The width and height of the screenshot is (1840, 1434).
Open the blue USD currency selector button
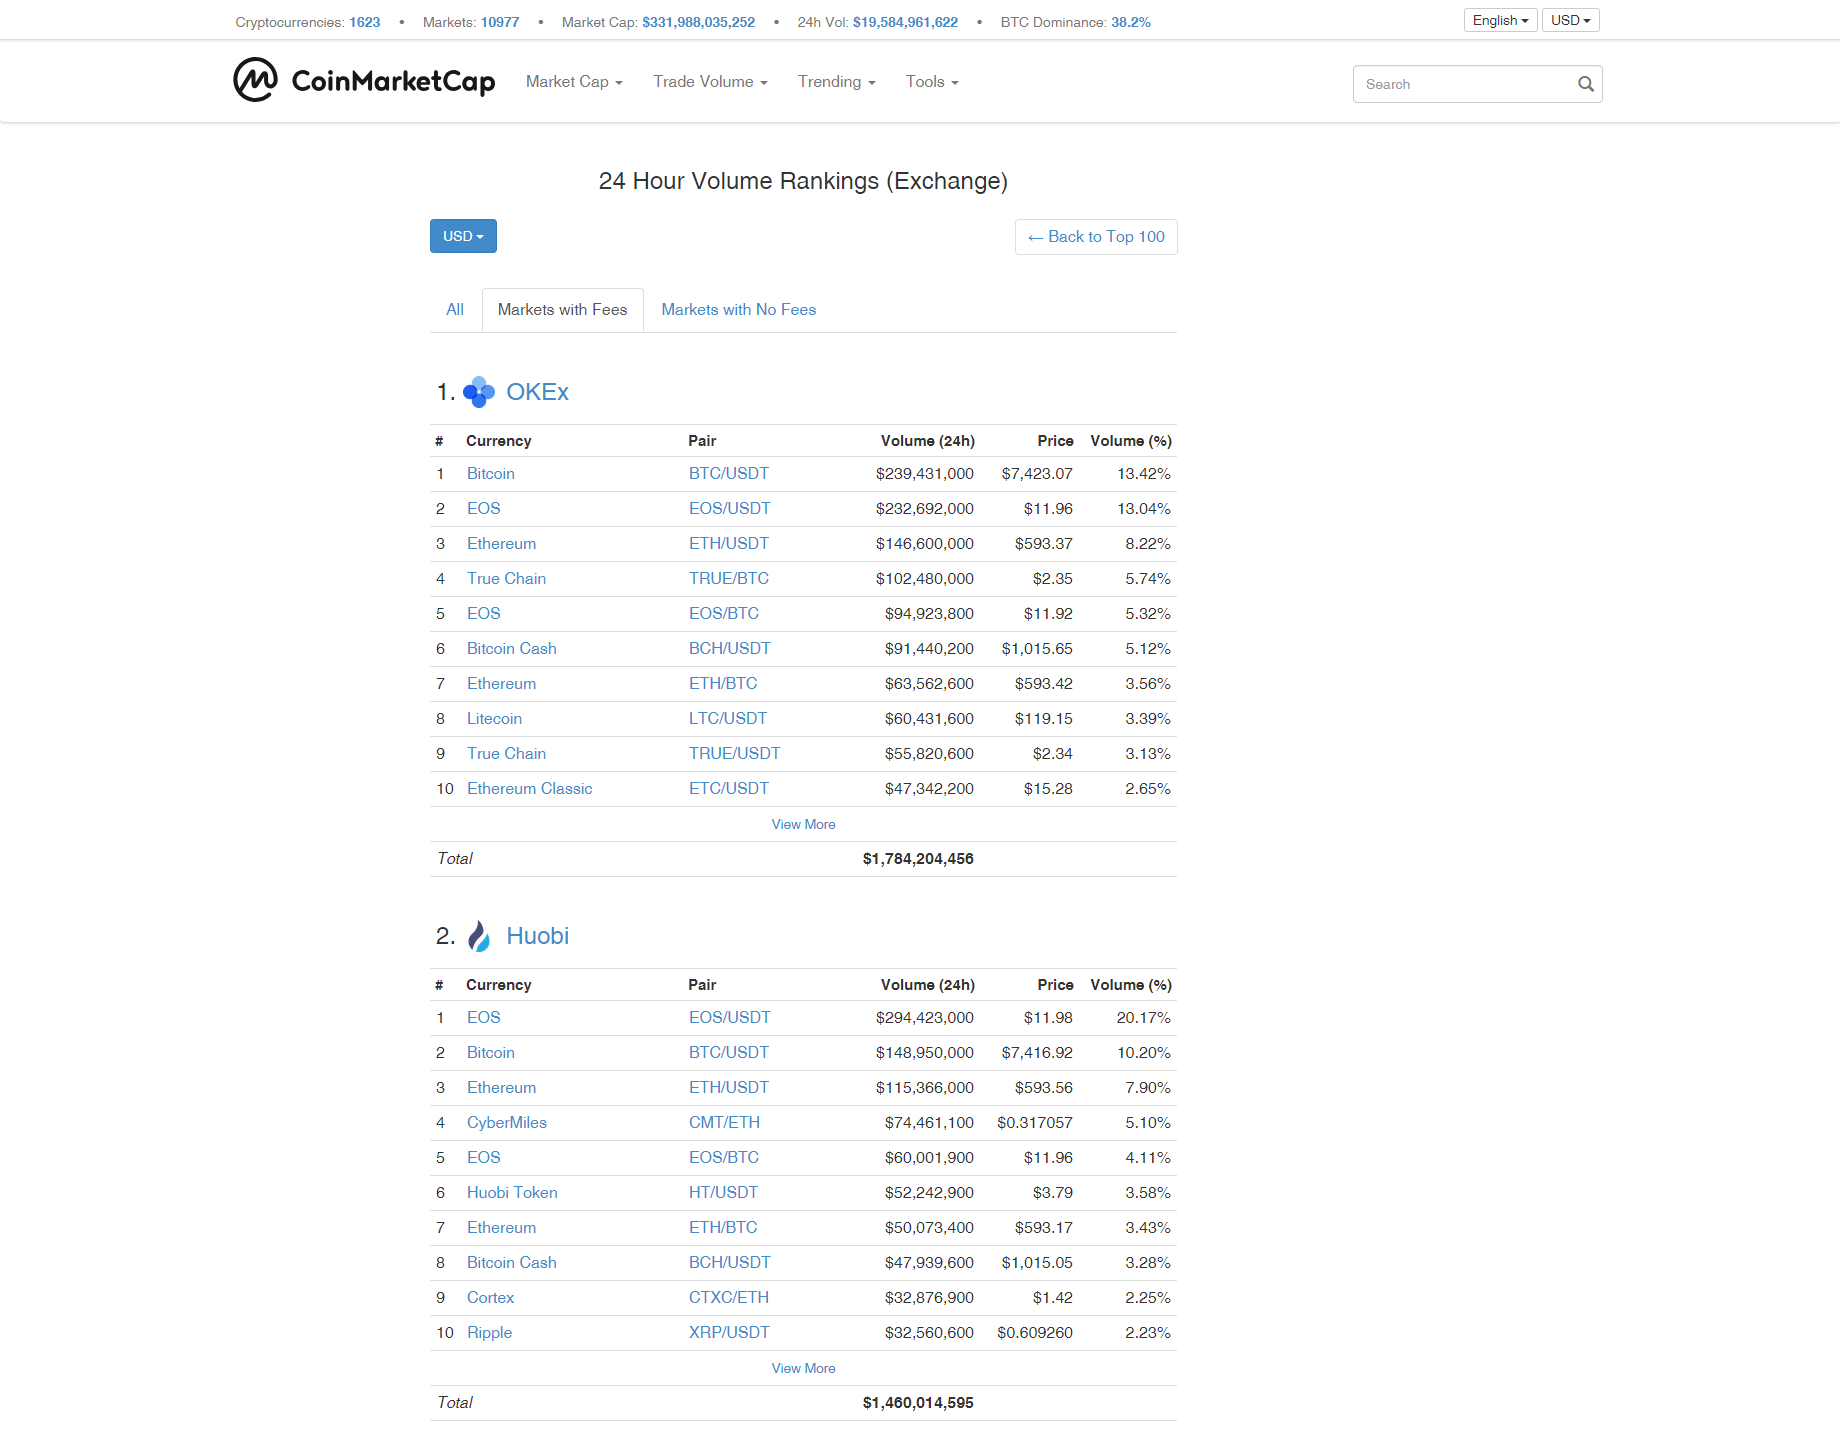point(463,236)
